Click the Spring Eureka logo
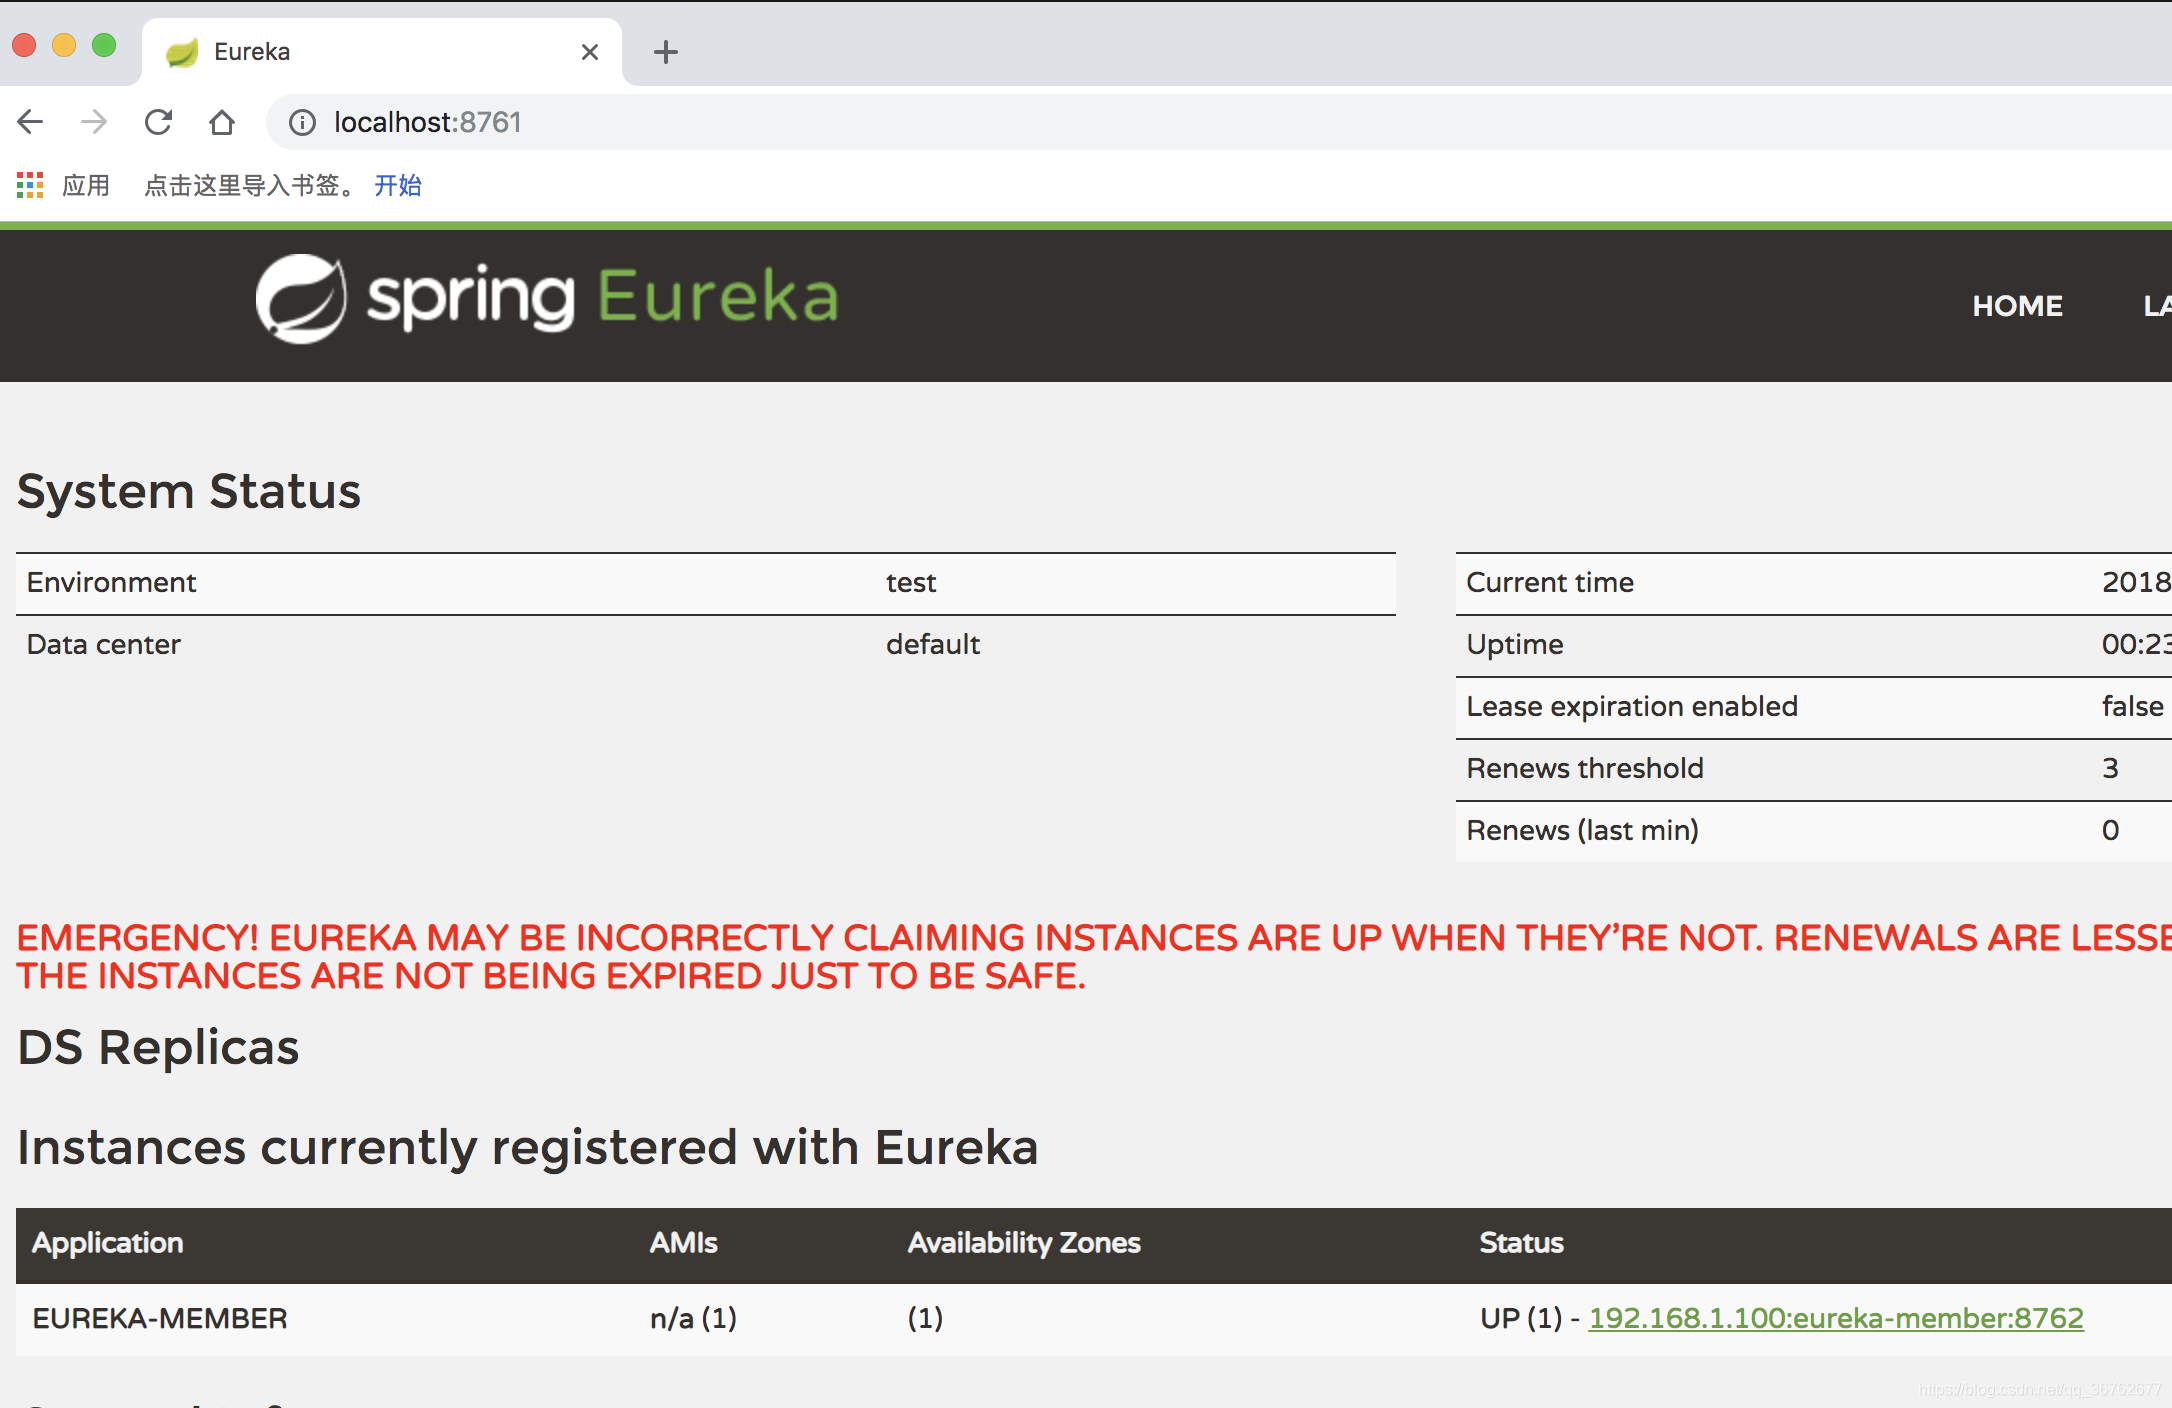The width and height of the screenshot is (2172, 1408). tap(547, 298)
